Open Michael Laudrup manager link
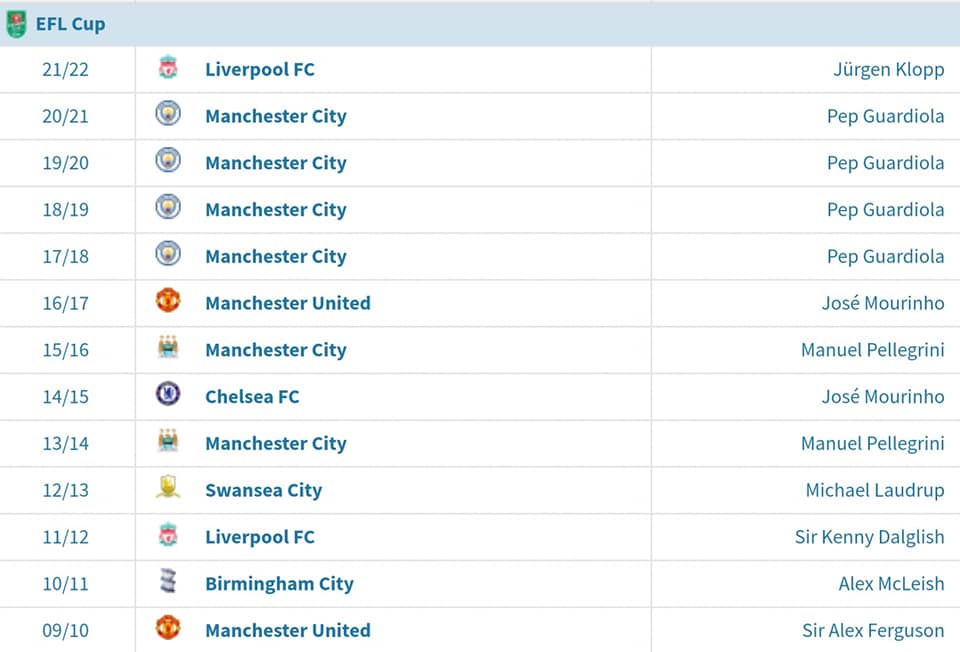The image size is (960, 652). [875, 490]
